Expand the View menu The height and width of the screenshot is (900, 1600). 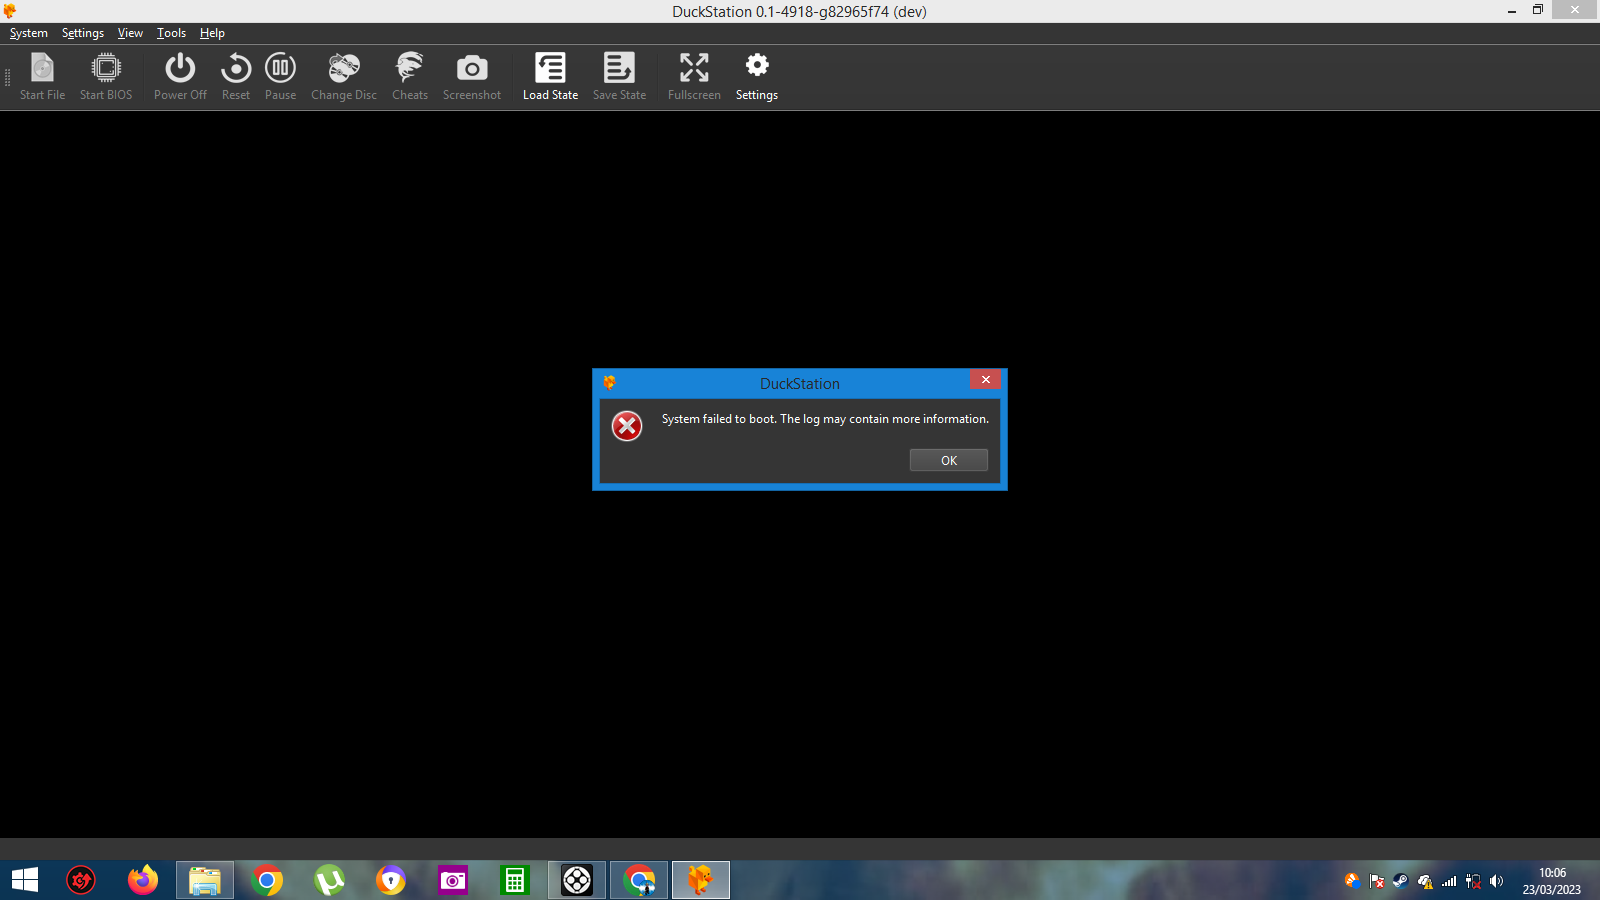(130, 33)
